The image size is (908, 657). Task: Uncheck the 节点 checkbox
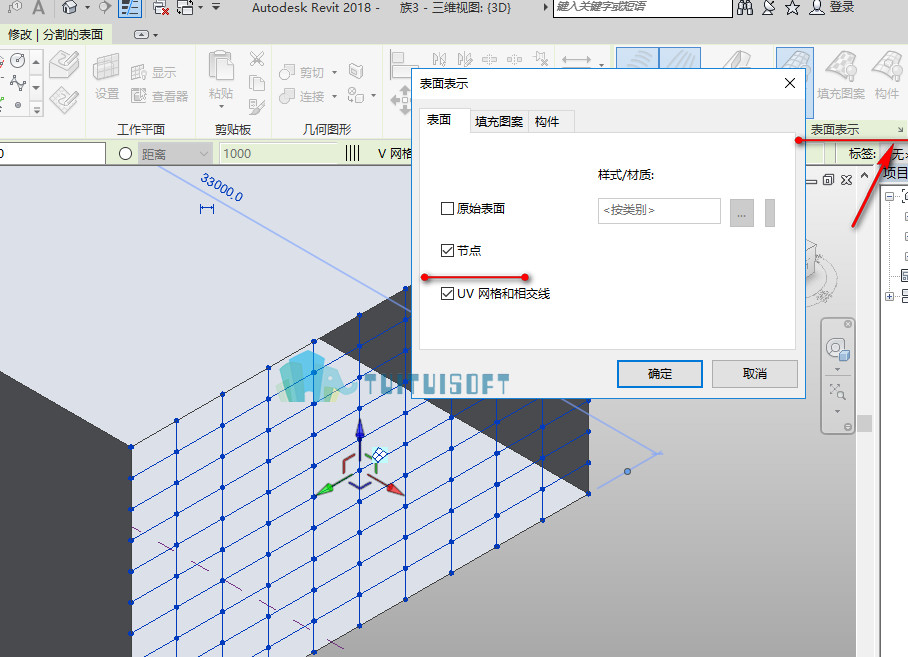(x=447, y=251)
